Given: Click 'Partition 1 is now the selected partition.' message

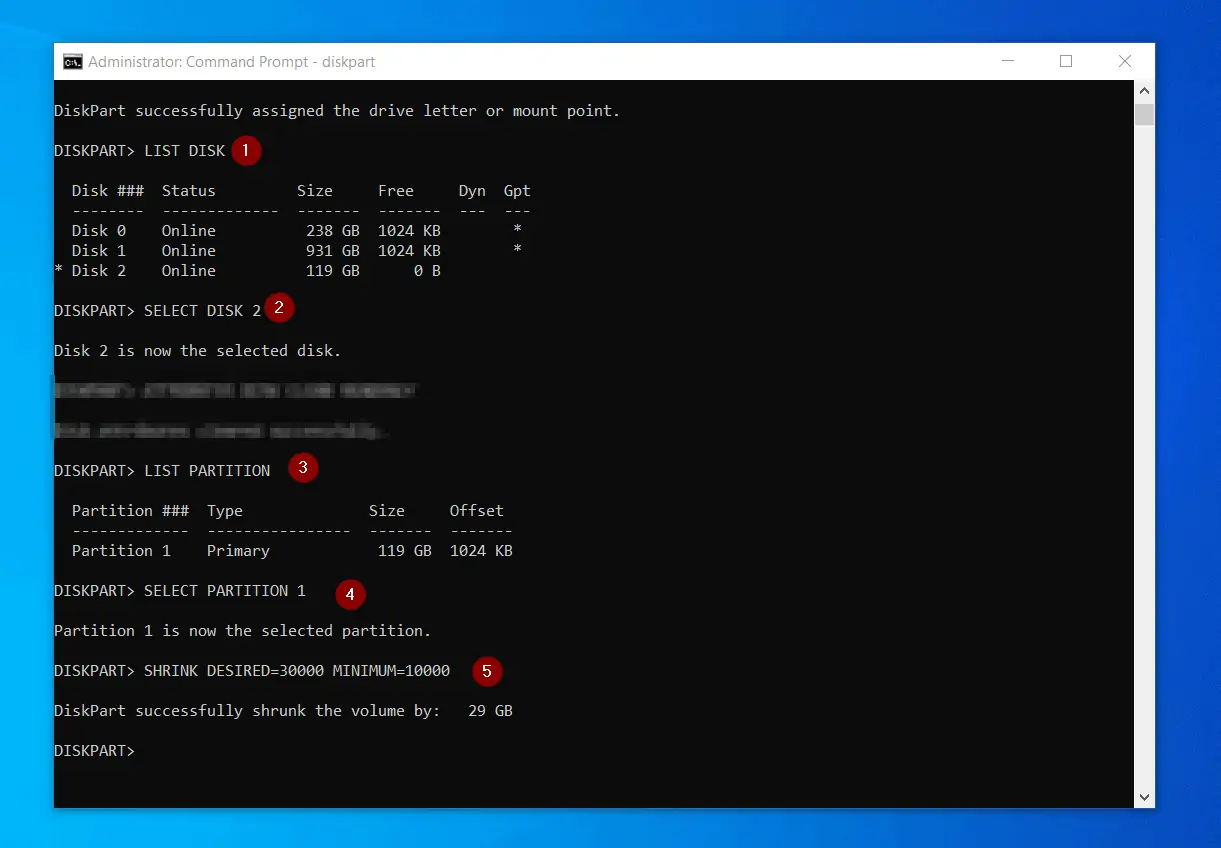Looking at the screenshot, I should (243, 631).
